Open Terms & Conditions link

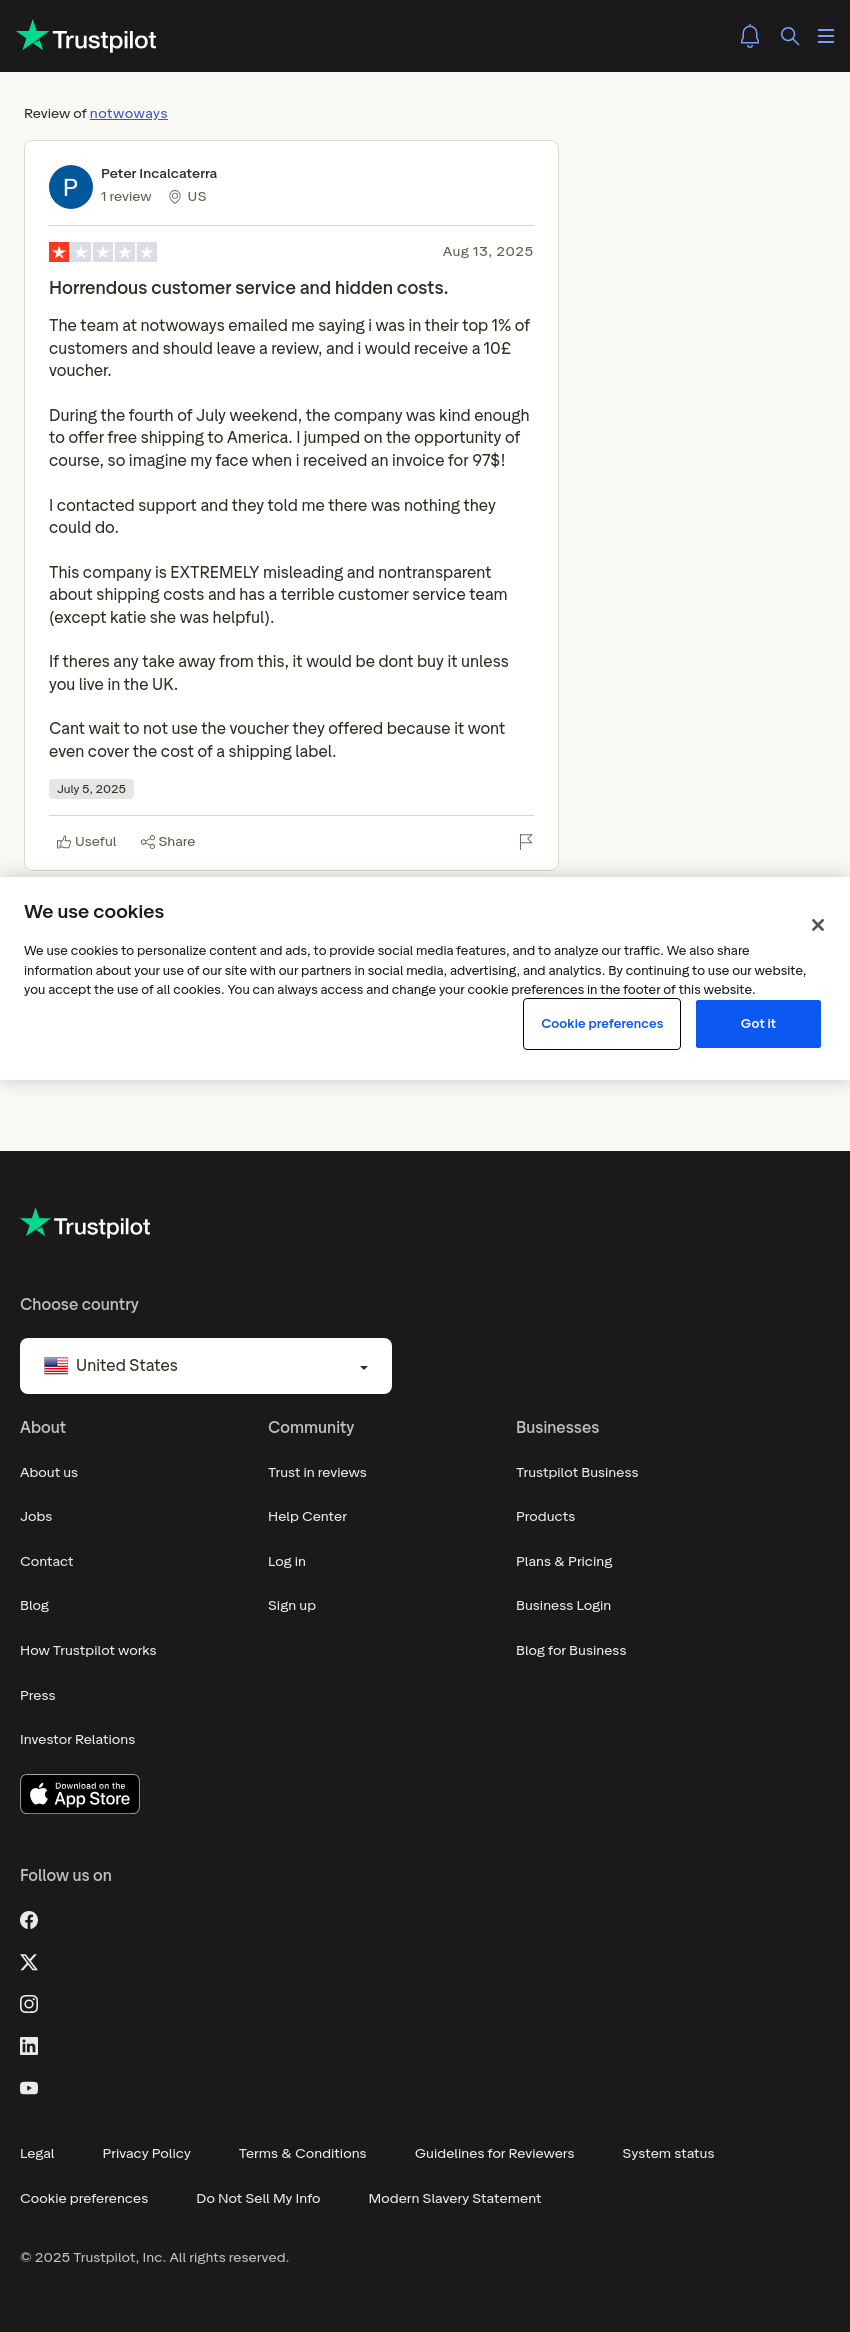tap(303, 2154)
